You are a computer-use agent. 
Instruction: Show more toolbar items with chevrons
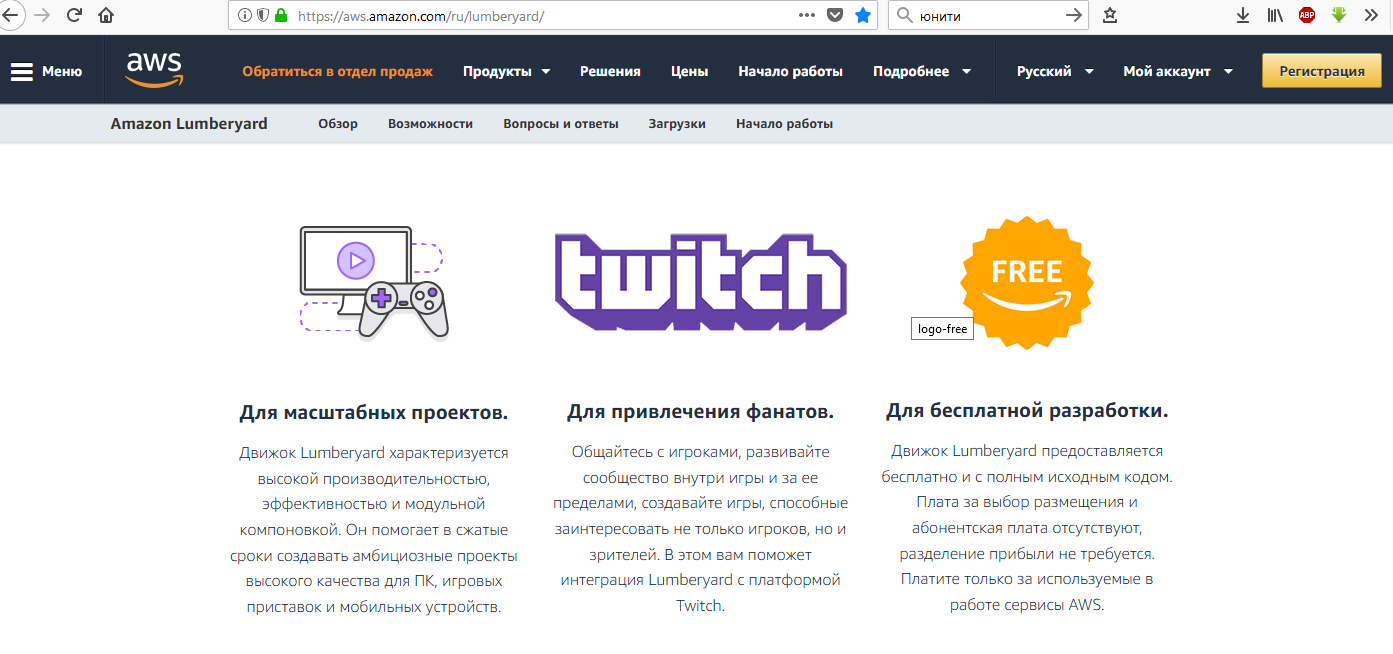pos(1371,15)
